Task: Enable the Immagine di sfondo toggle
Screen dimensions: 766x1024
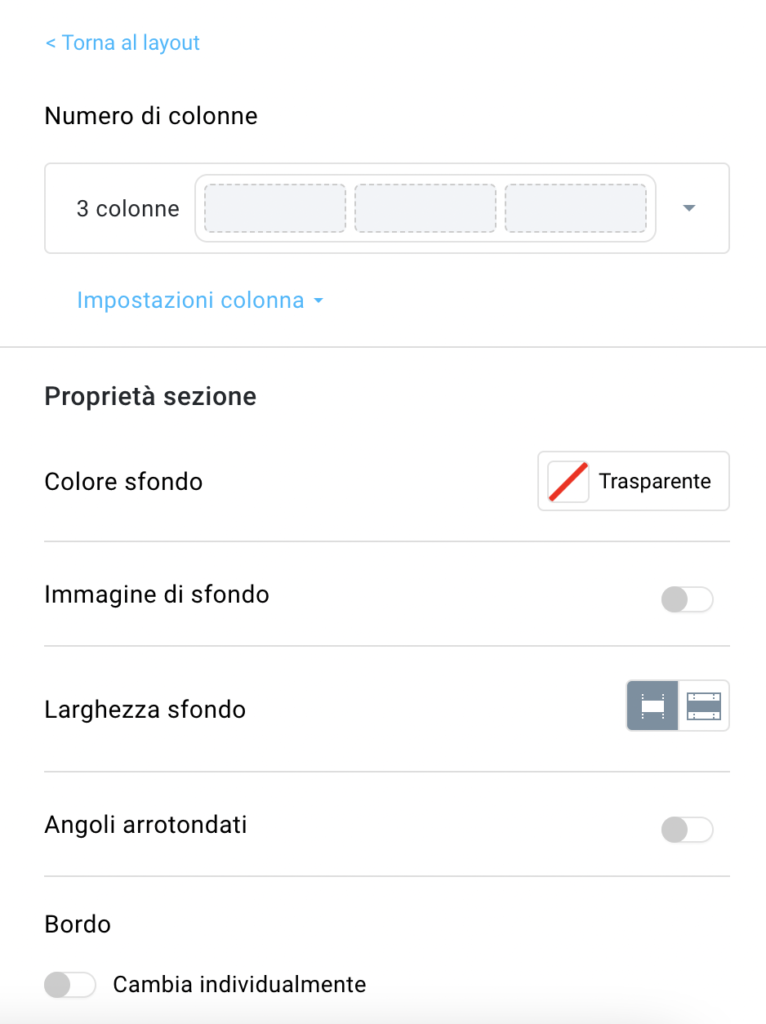Action: [687, 600]
